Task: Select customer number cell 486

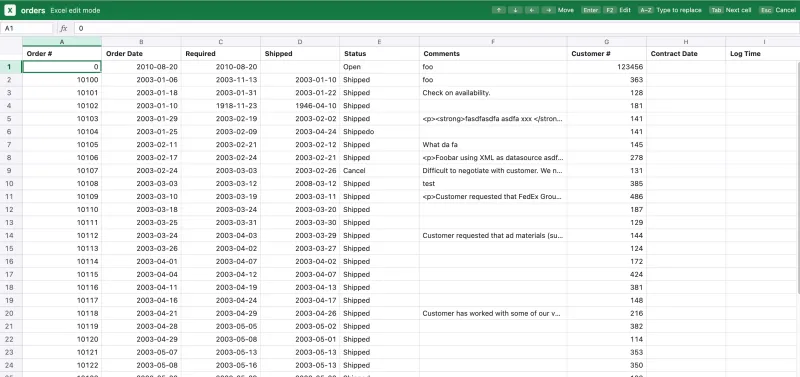Action: tap(607, 196)
